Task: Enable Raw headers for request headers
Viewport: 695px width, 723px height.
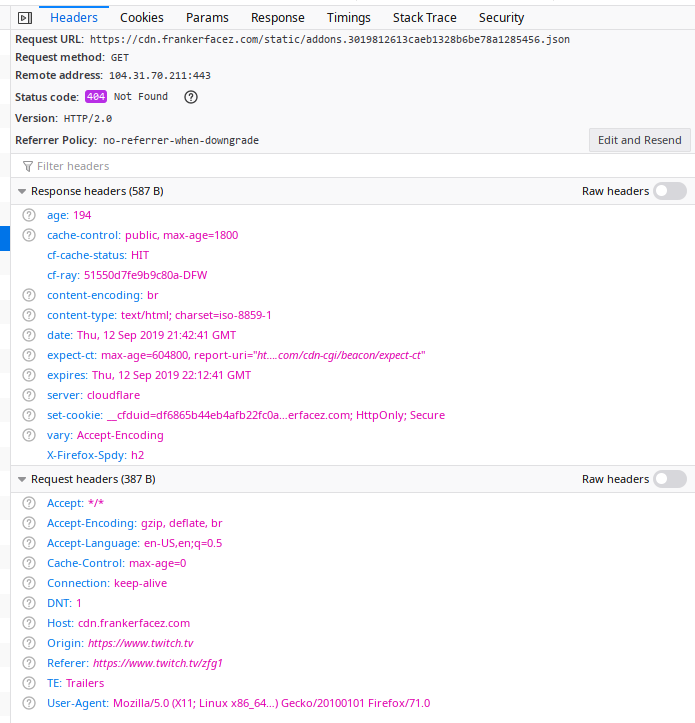Action: click(x=670, y=479)
